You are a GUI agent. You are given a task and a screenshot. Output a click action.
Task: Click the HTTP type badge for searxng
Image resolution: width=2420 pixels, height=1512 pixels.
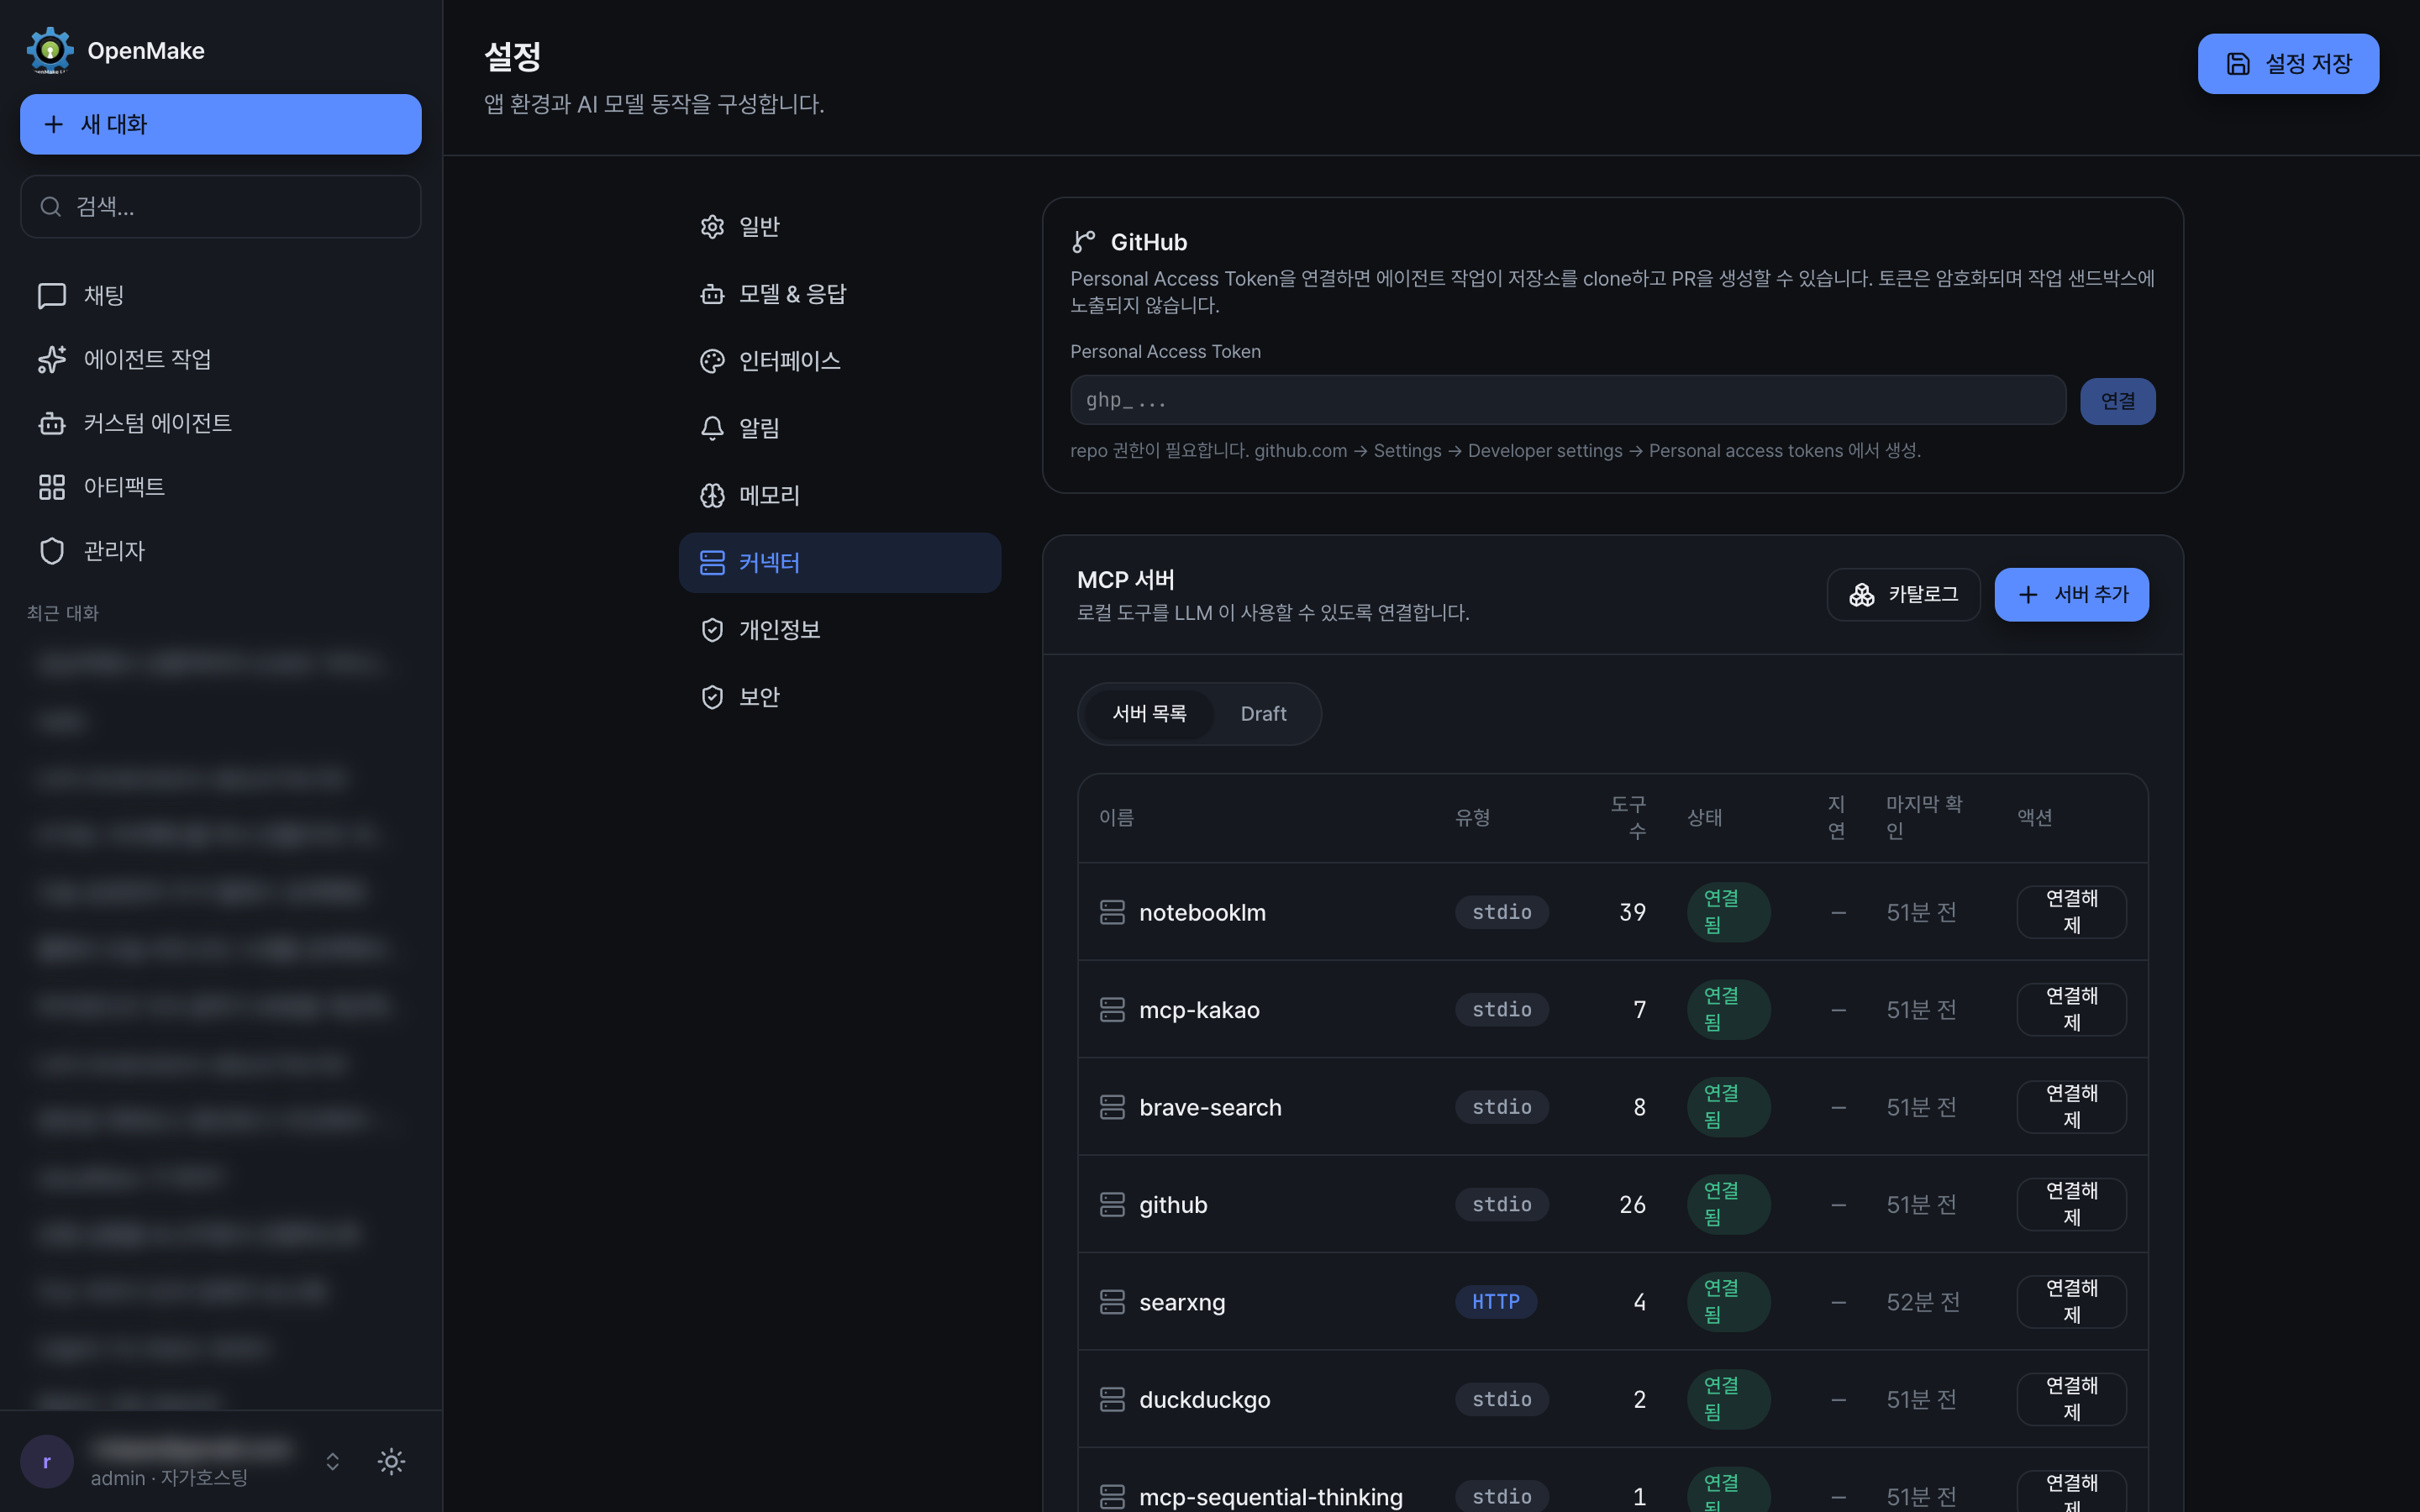point(1496,1302)
